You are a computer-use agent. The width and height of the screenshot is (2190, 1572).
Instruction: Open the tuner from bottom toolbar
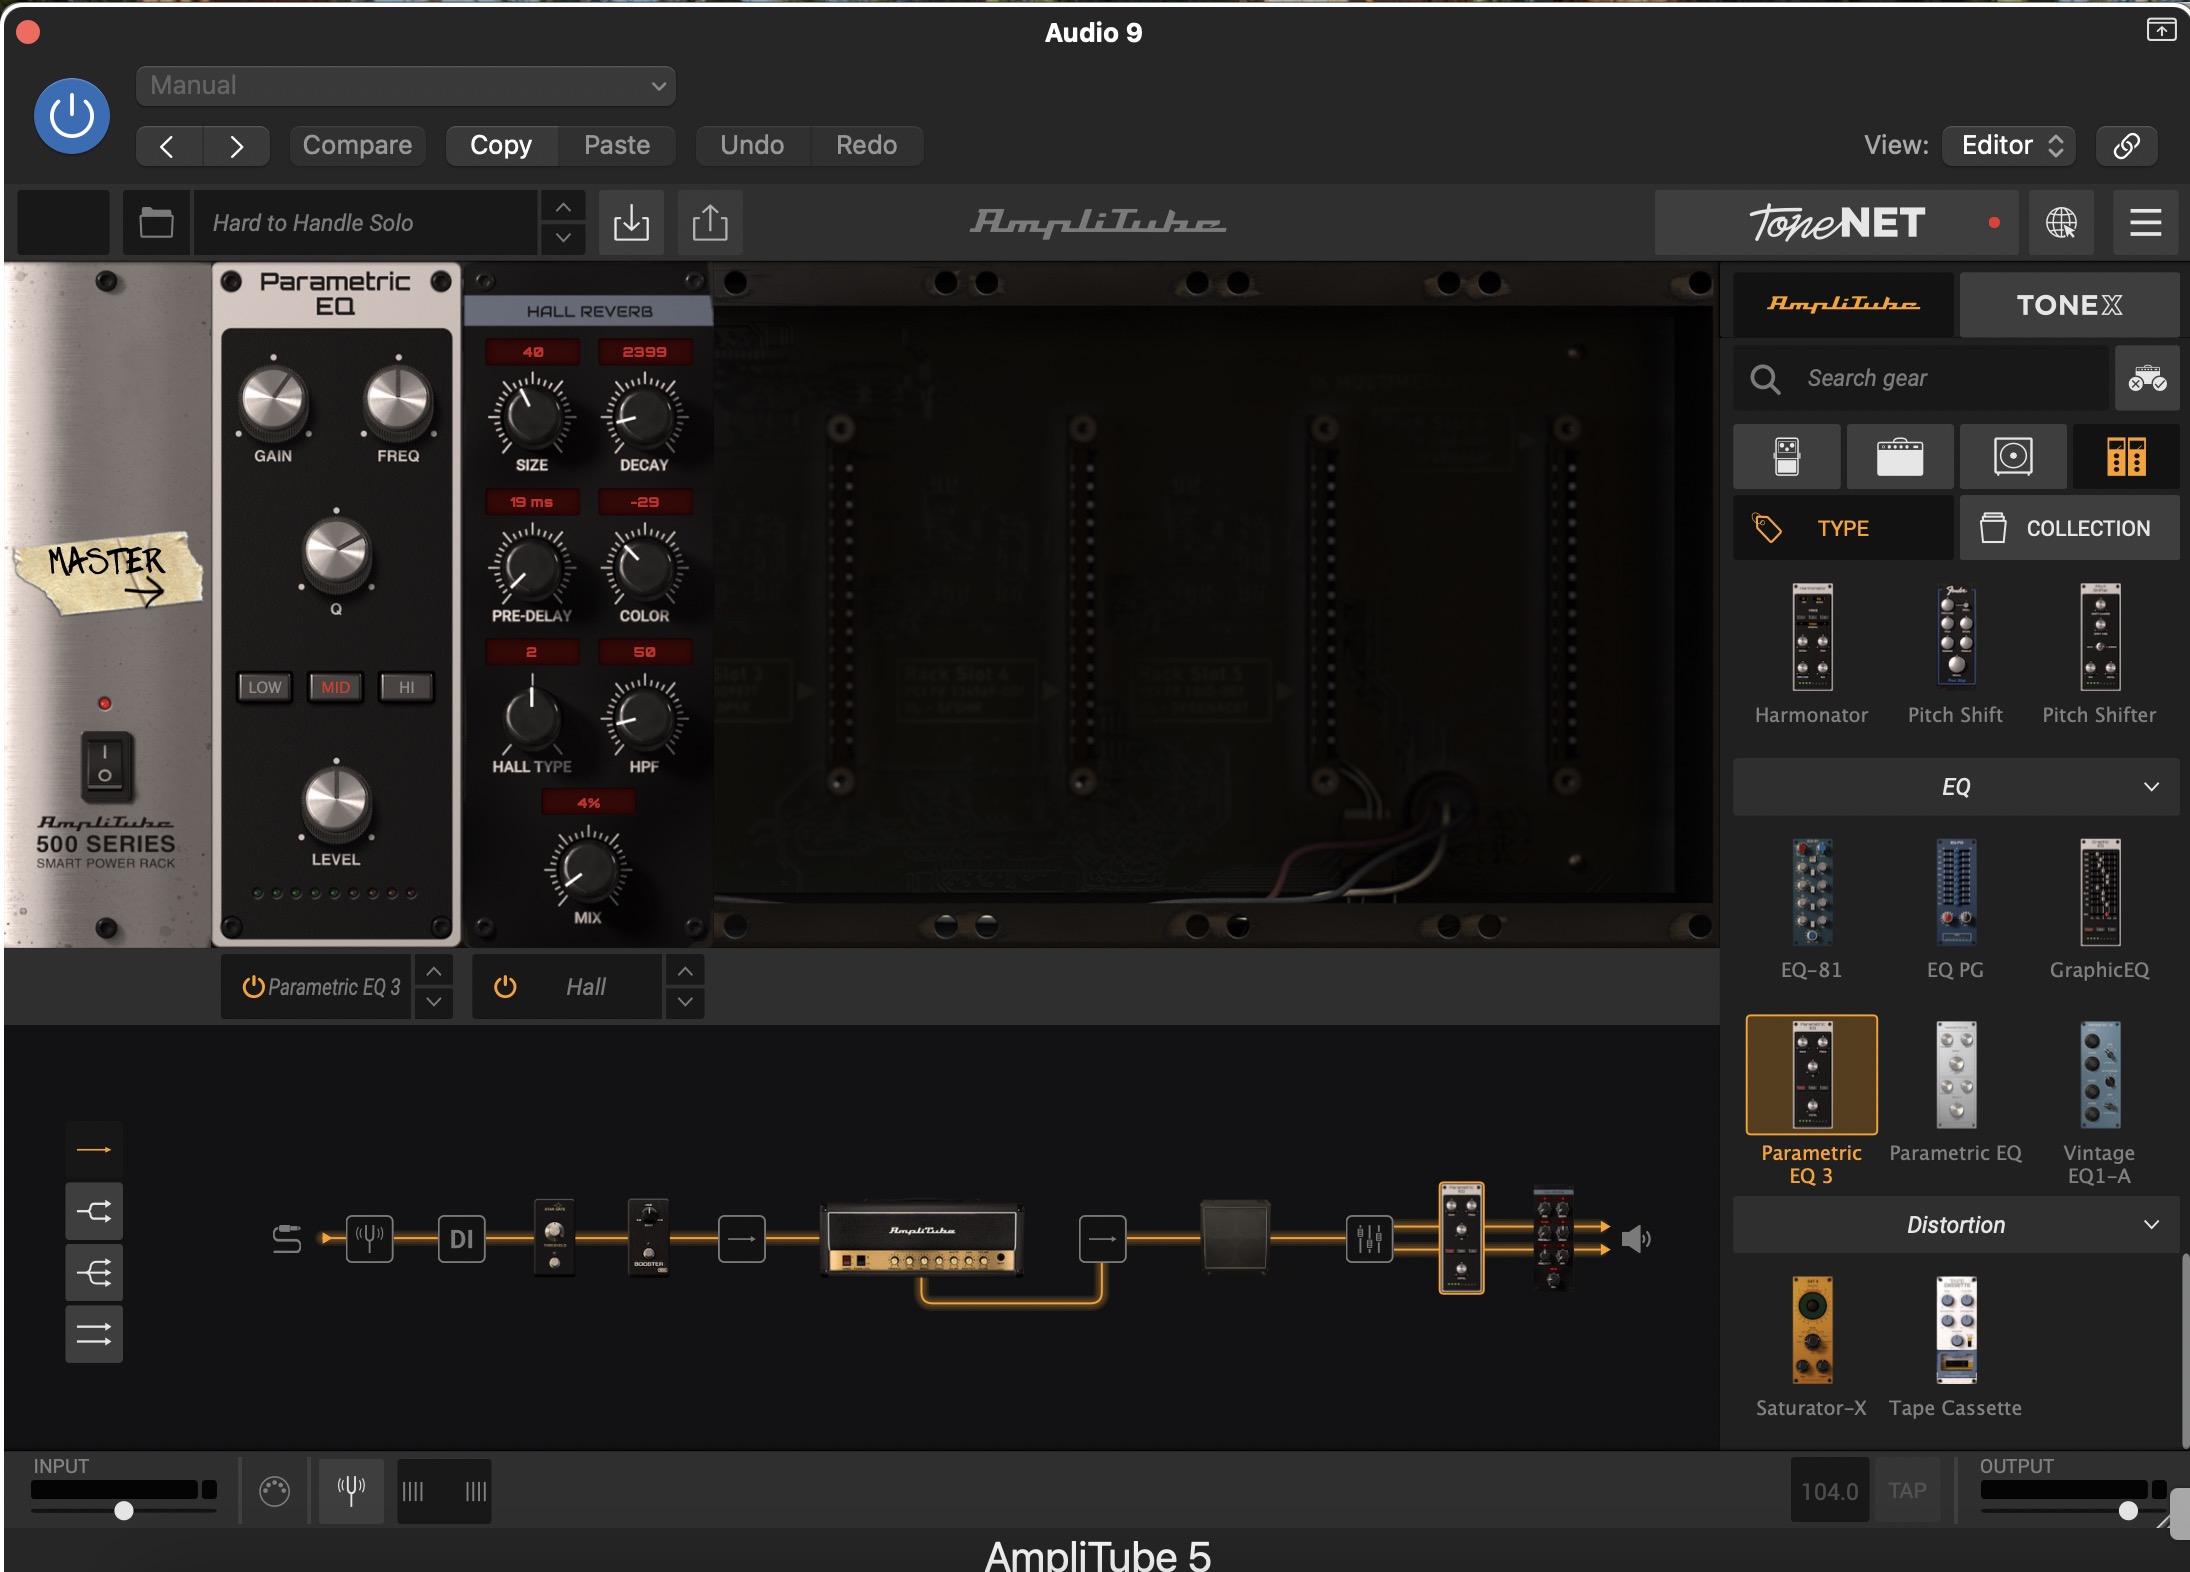(x=351, y=1491)
